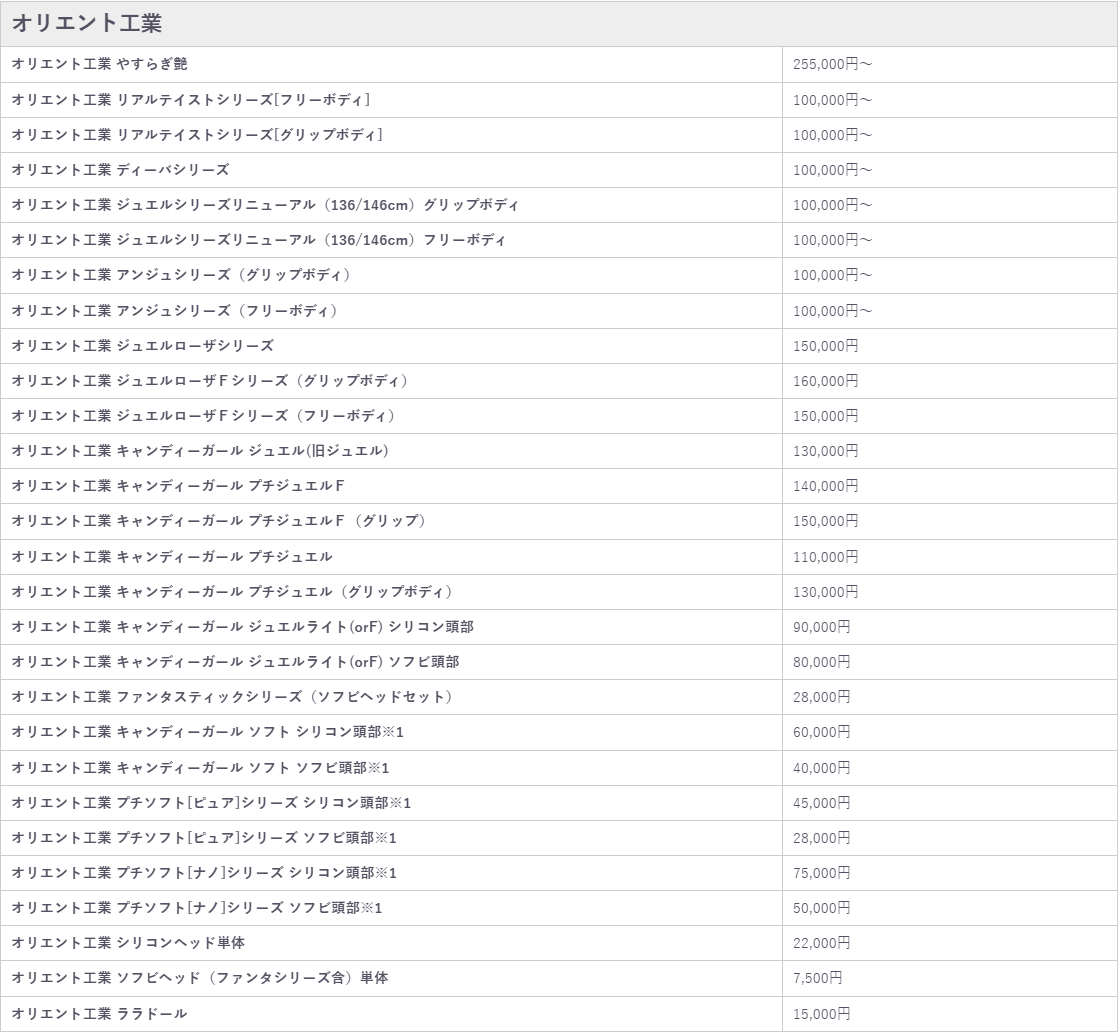This screenshot has width=1118, height=1032.
Task: Click the price in the ディーバシリーズ row
Action: (x=832, y=170)
